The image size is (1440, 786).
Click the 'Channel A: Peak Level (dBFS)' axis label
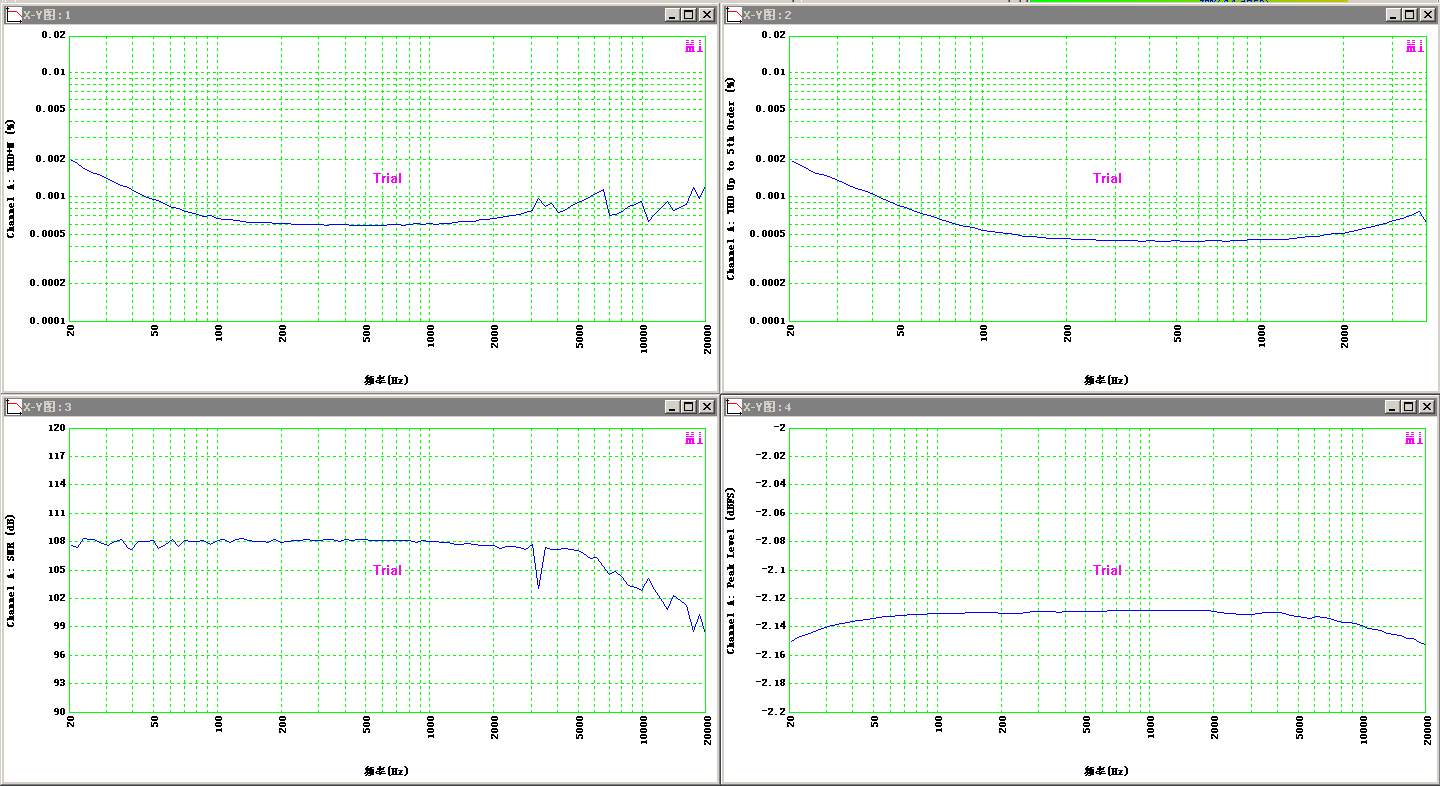click(x=731, y=570)
